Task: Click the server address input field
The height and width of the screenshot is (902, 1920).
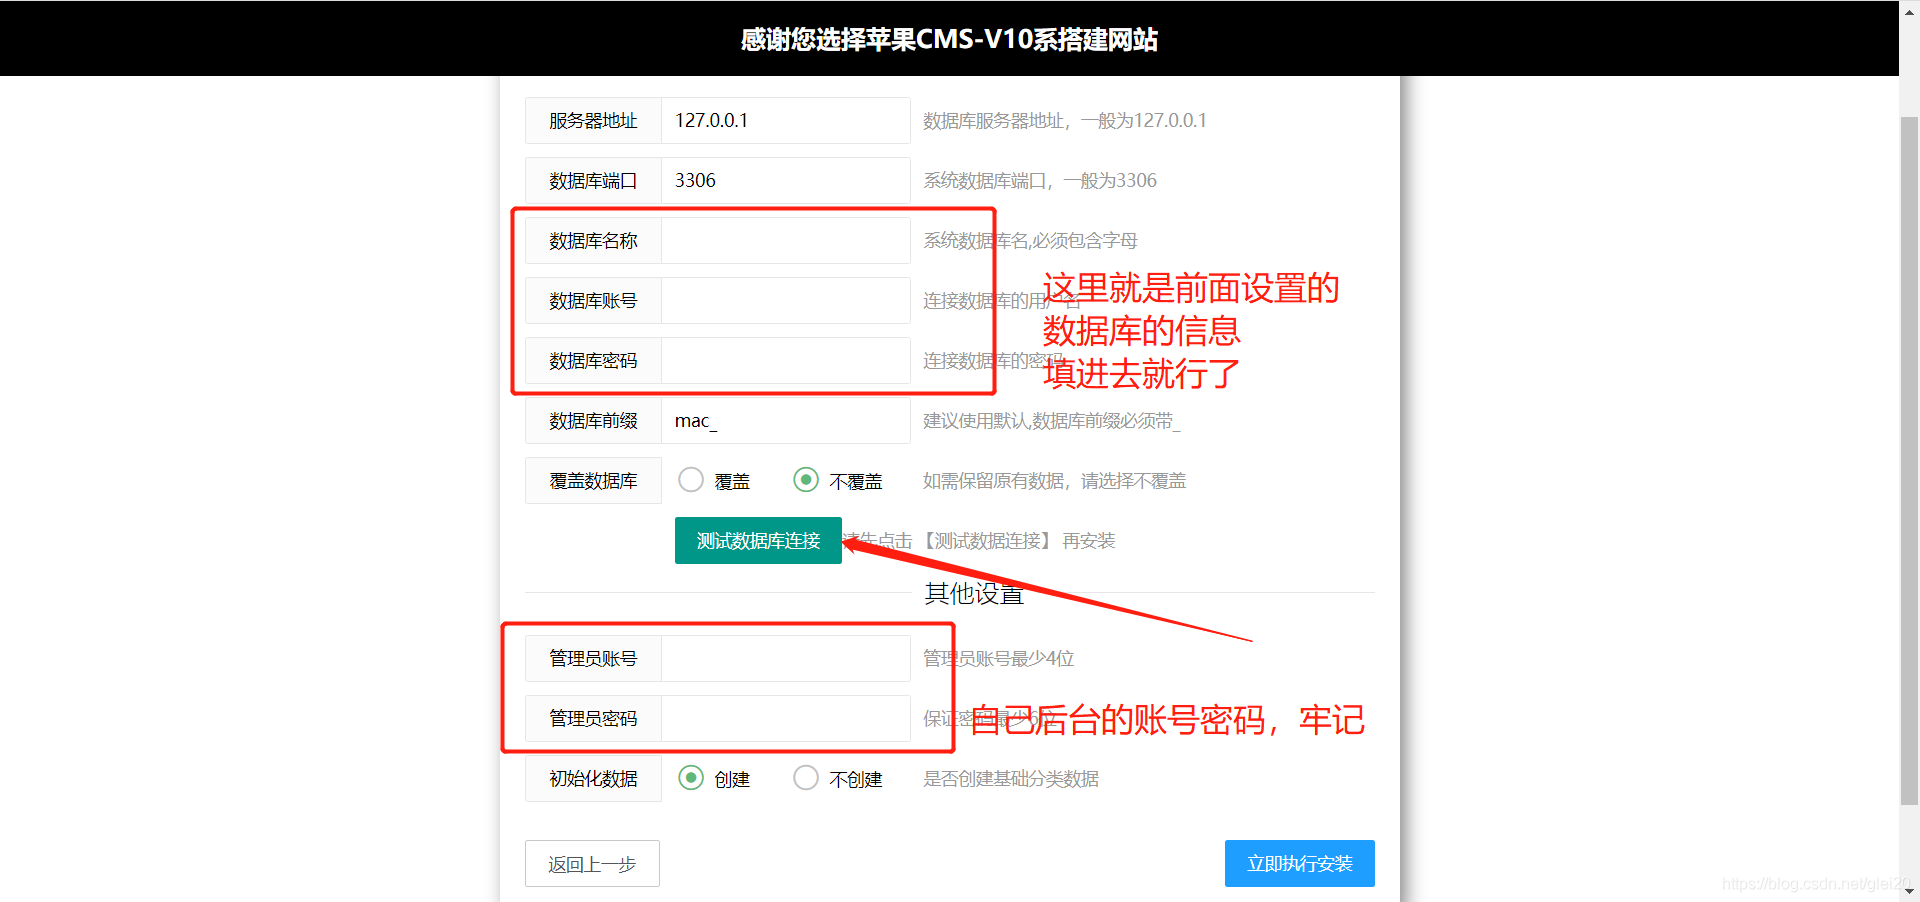Action: [x=785, y=121]
